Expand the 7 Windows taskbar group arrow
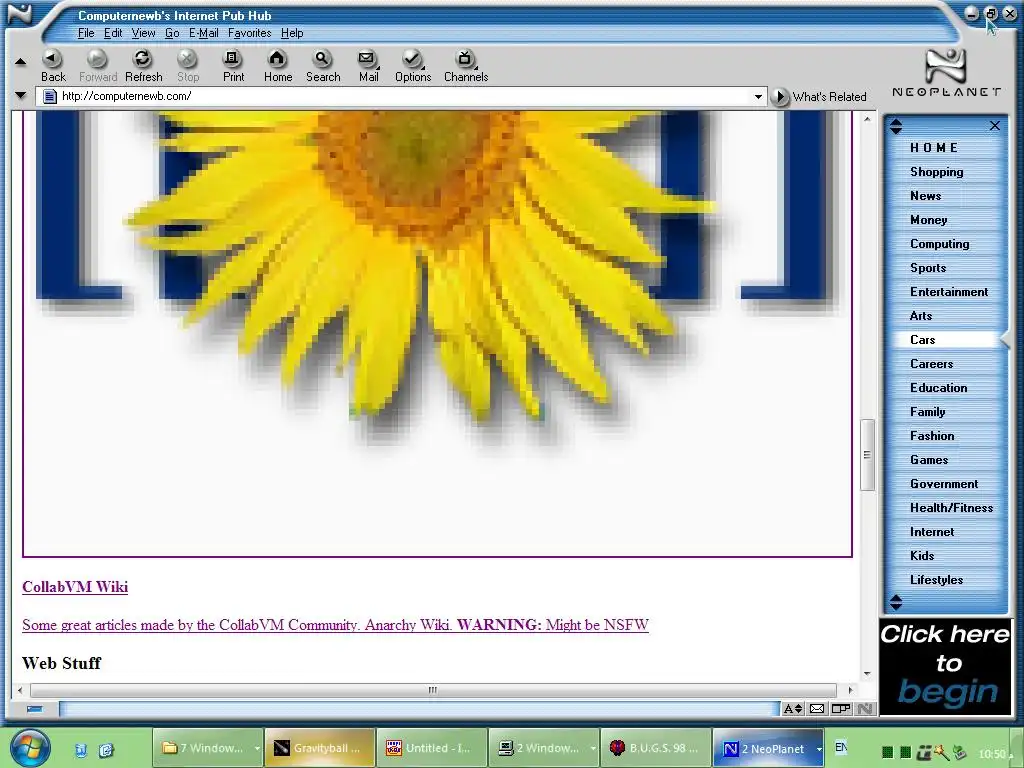The image size is (1024, 768). click(x=257, y=749)
